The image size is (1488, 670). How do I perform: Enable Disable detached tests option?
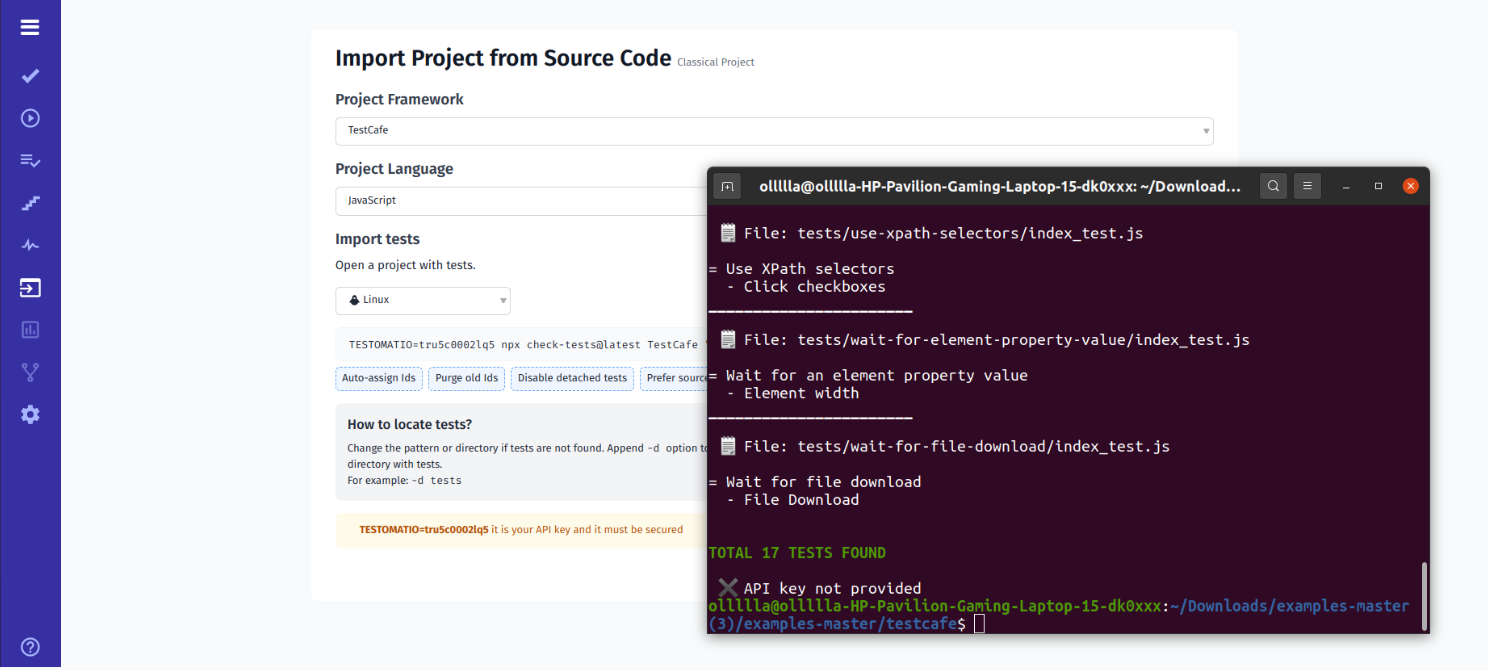(x=572, y=378)
